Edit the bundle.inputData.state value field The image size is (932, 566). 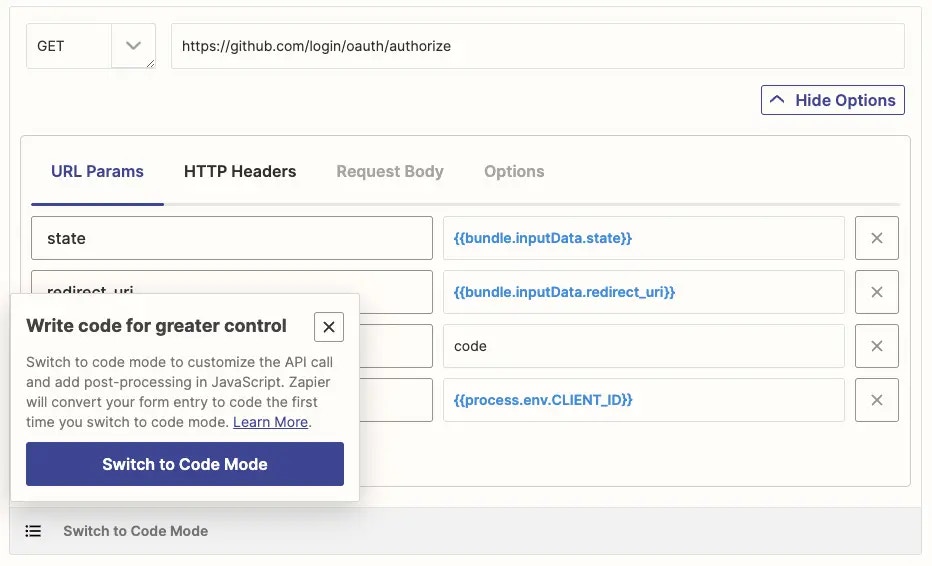644,238
